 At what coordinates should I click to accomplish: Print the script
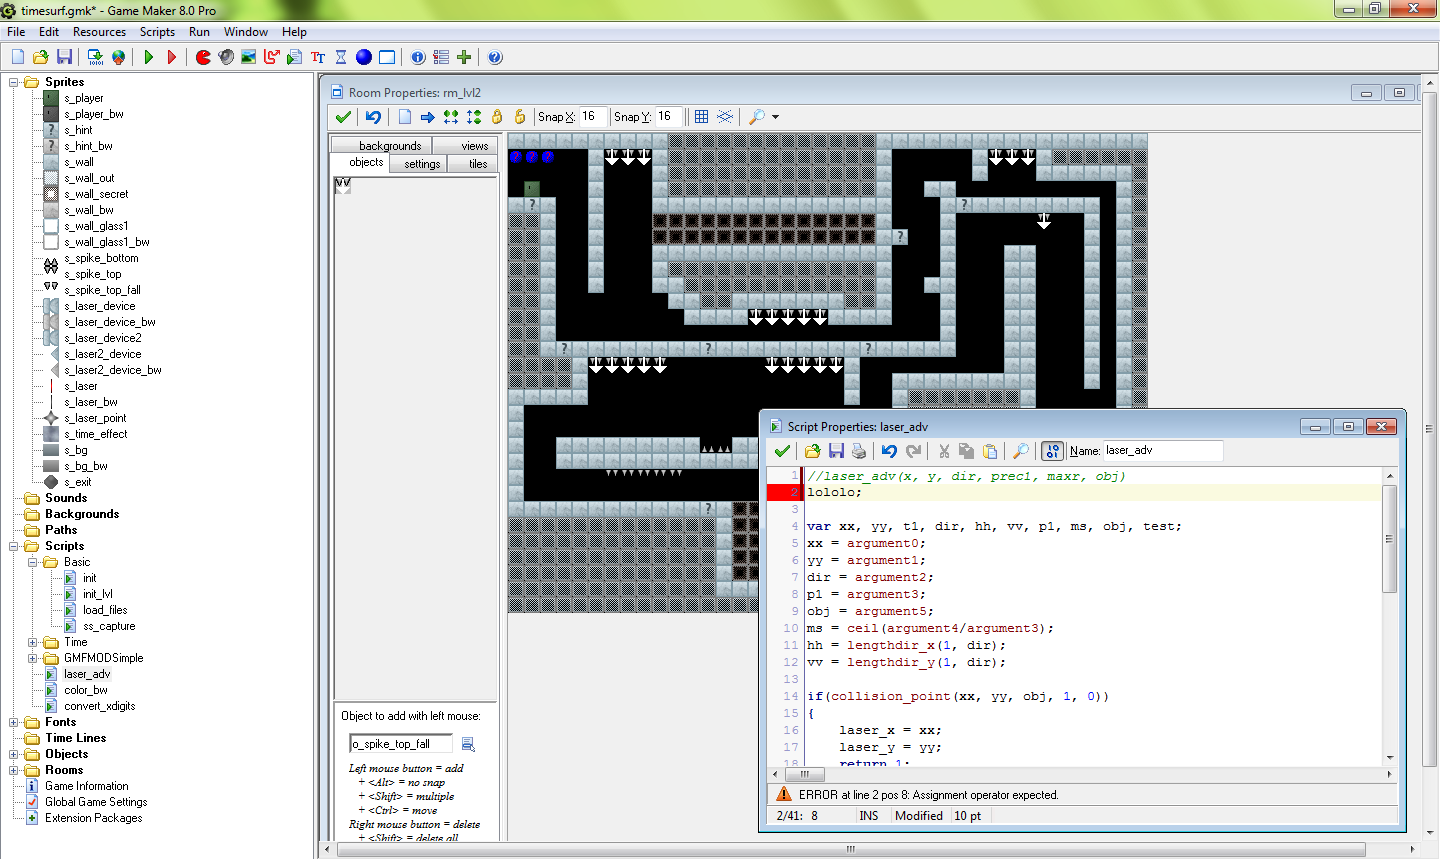[x=859, y=451]
